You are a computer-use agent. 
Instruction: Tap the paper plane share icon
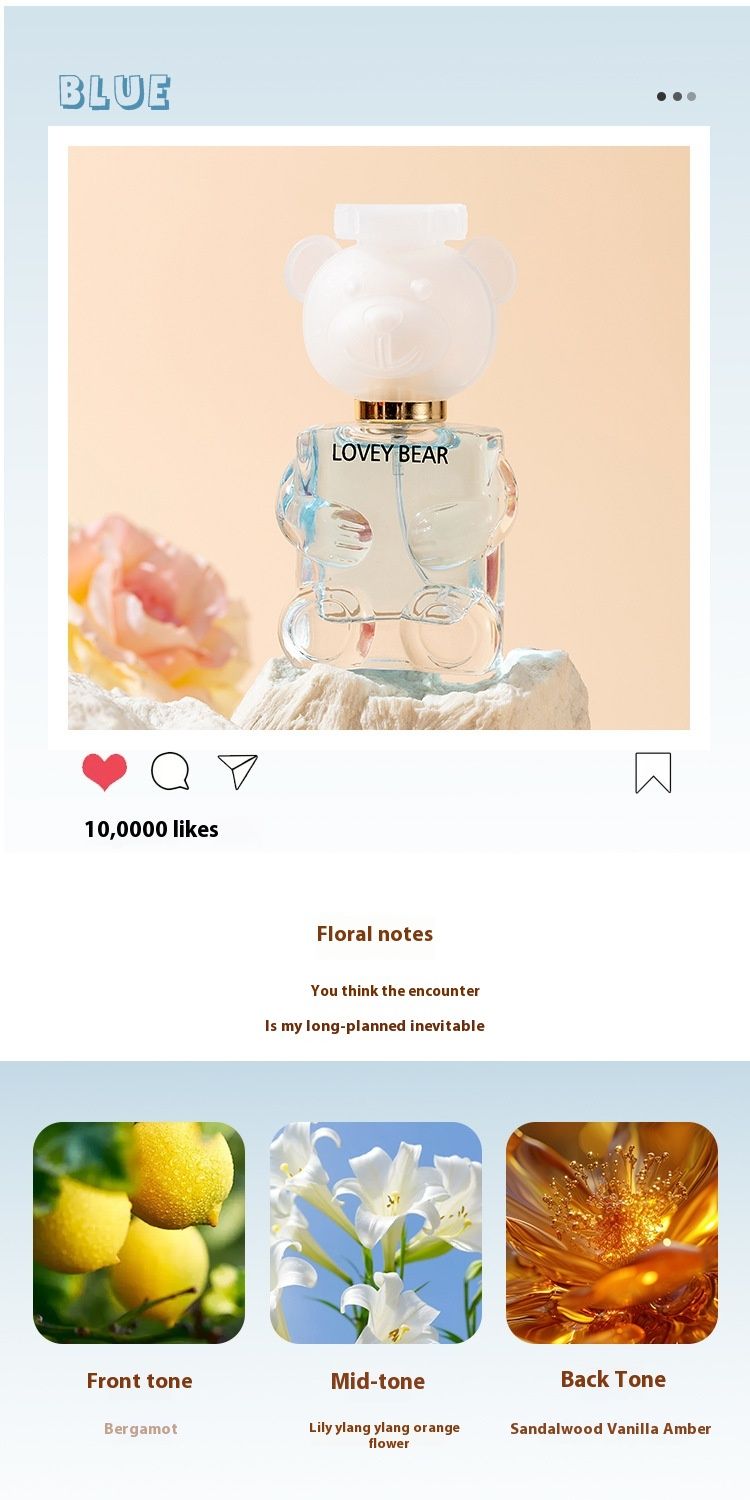[238, 772]
